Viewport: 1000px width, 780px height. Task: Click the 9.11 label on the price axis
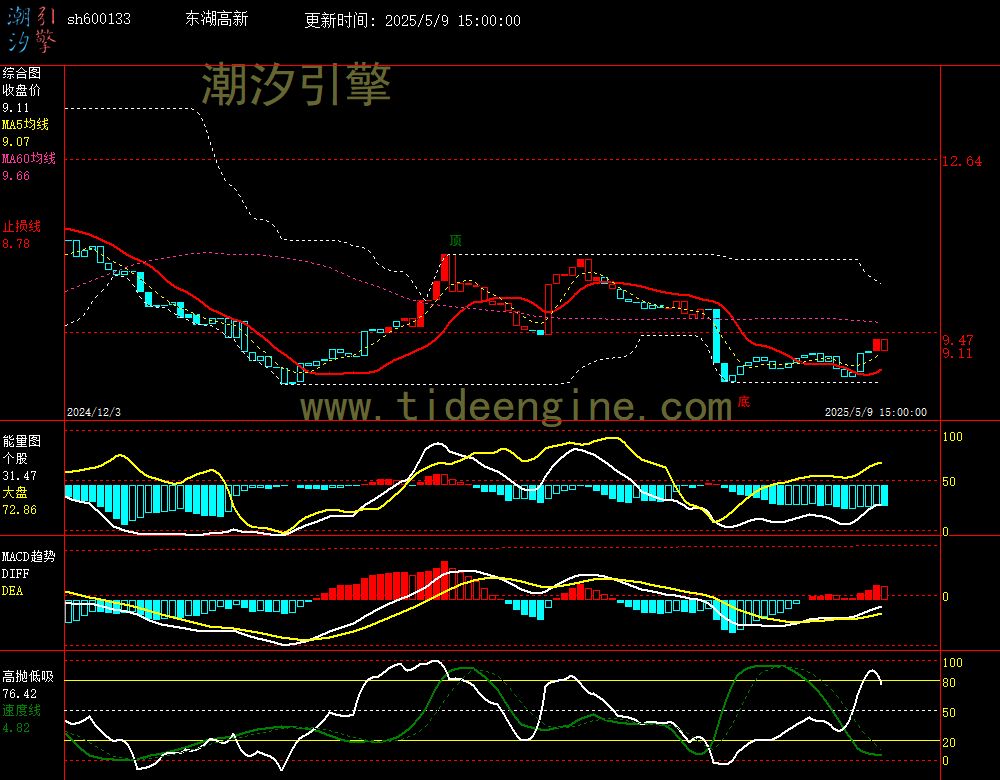[x=958, y=353]
